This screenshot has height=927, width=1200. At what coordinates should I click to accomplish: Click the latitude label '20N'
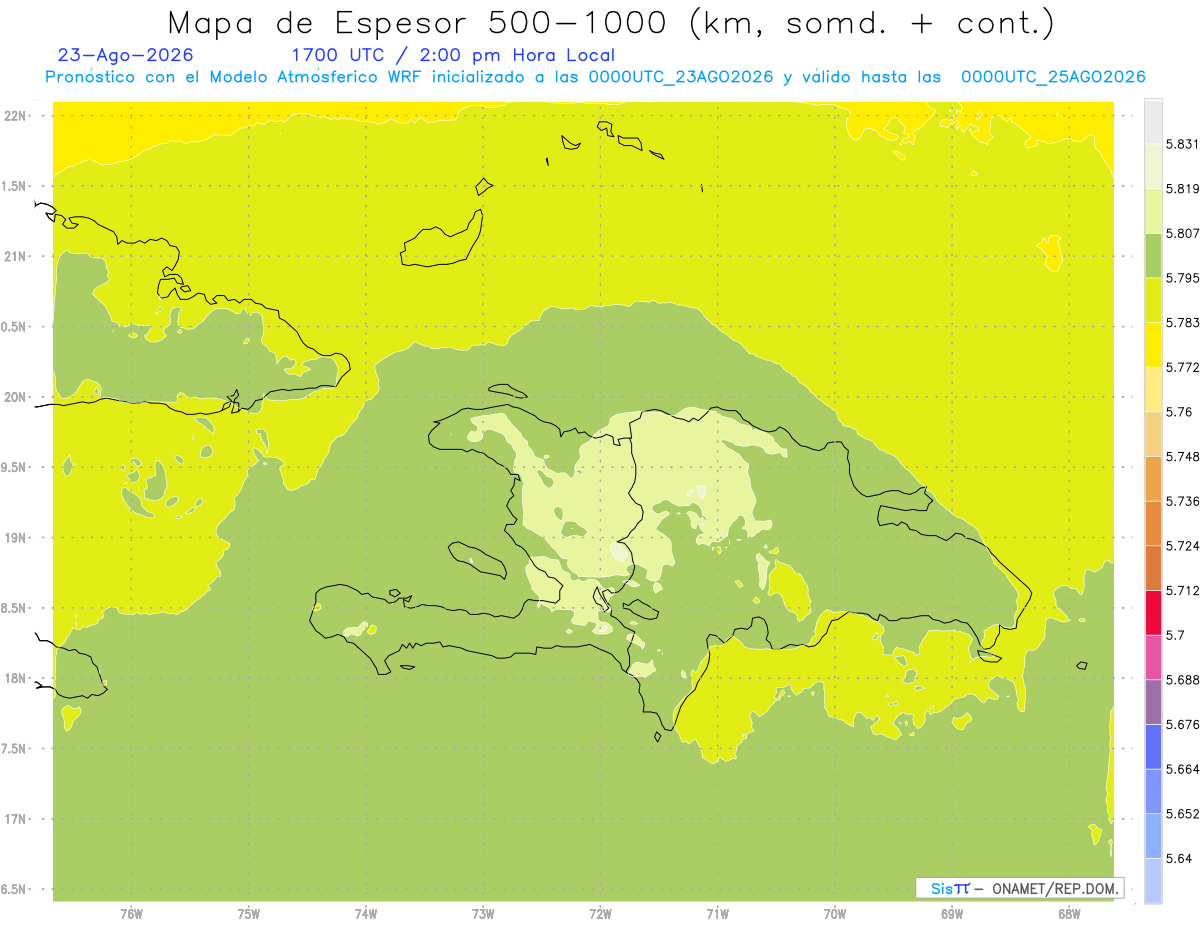[x=16, y=397]
